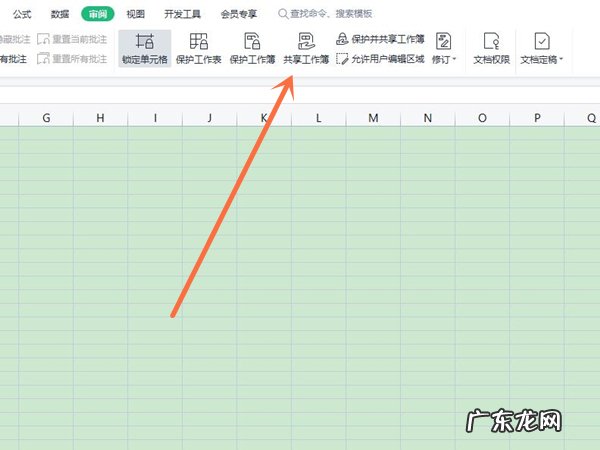Select Protect and Share Workbook (保护并共享工作簿)

click(x=380, y=39)
